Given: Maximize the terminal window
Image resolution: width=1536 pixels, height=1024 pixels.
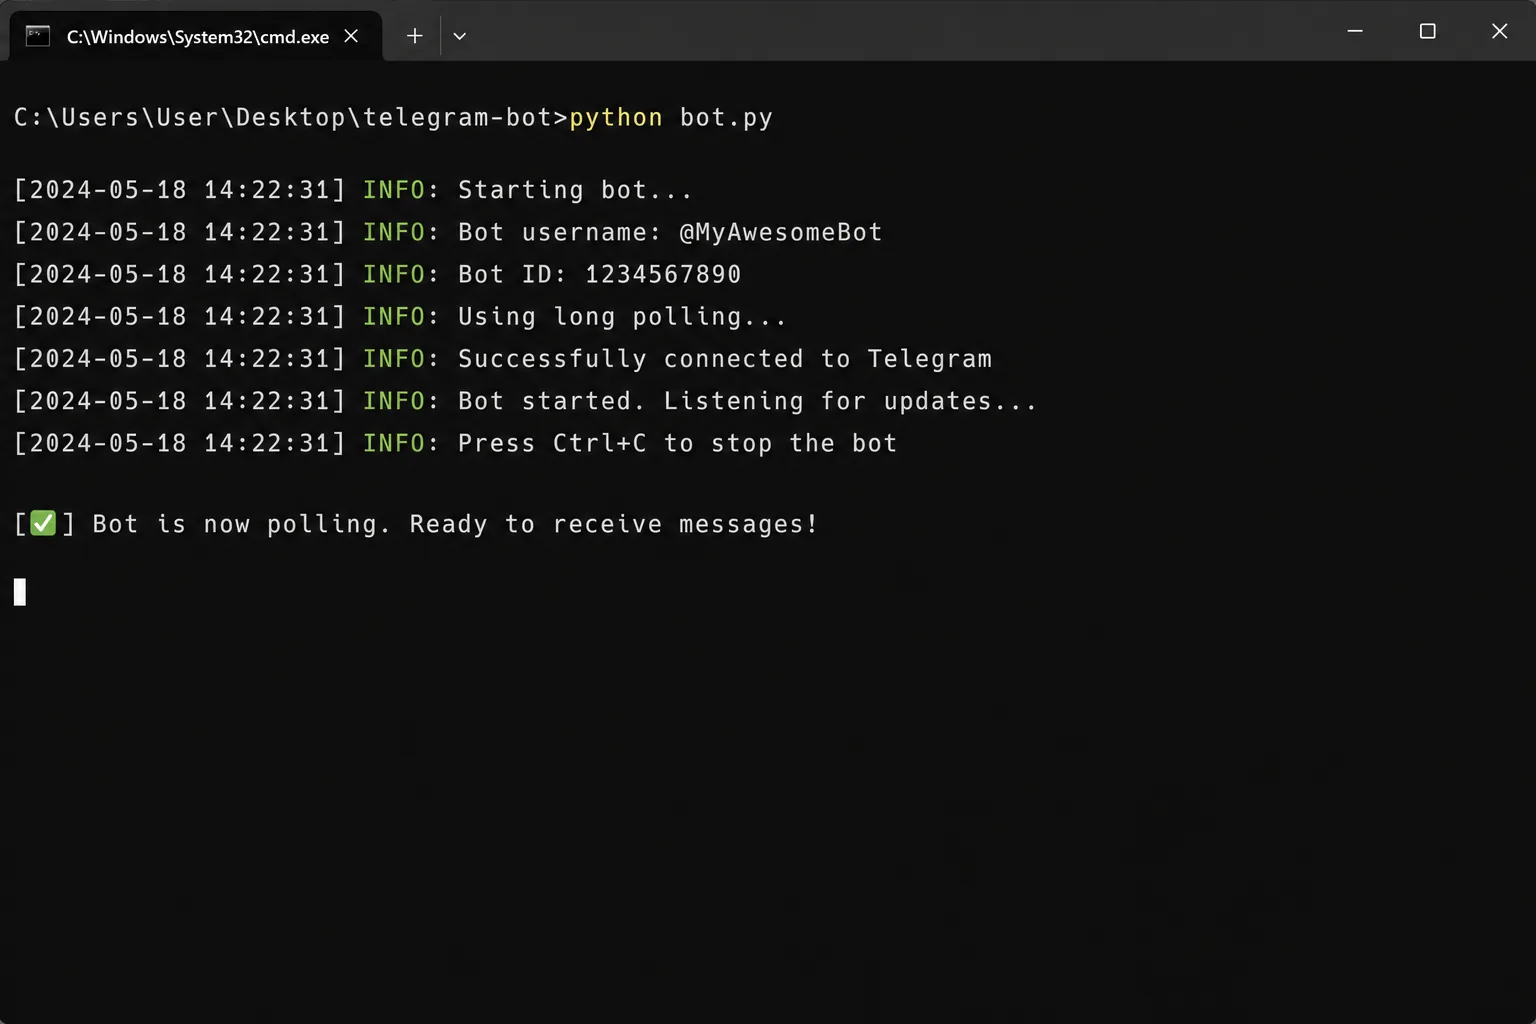Looking at the screenshot, I should (1427, 31).
